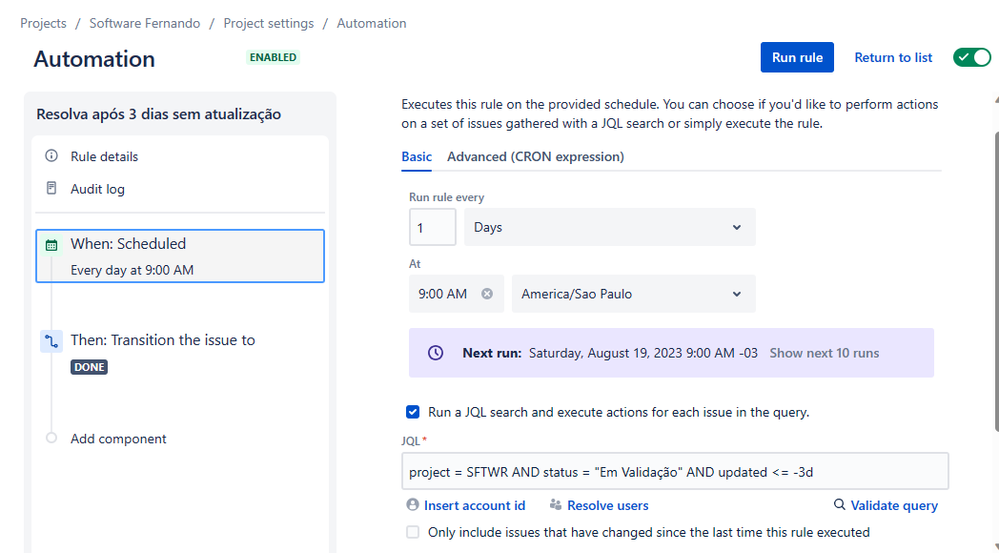
Task: Click the Rule details info icon
Action: 52,156
